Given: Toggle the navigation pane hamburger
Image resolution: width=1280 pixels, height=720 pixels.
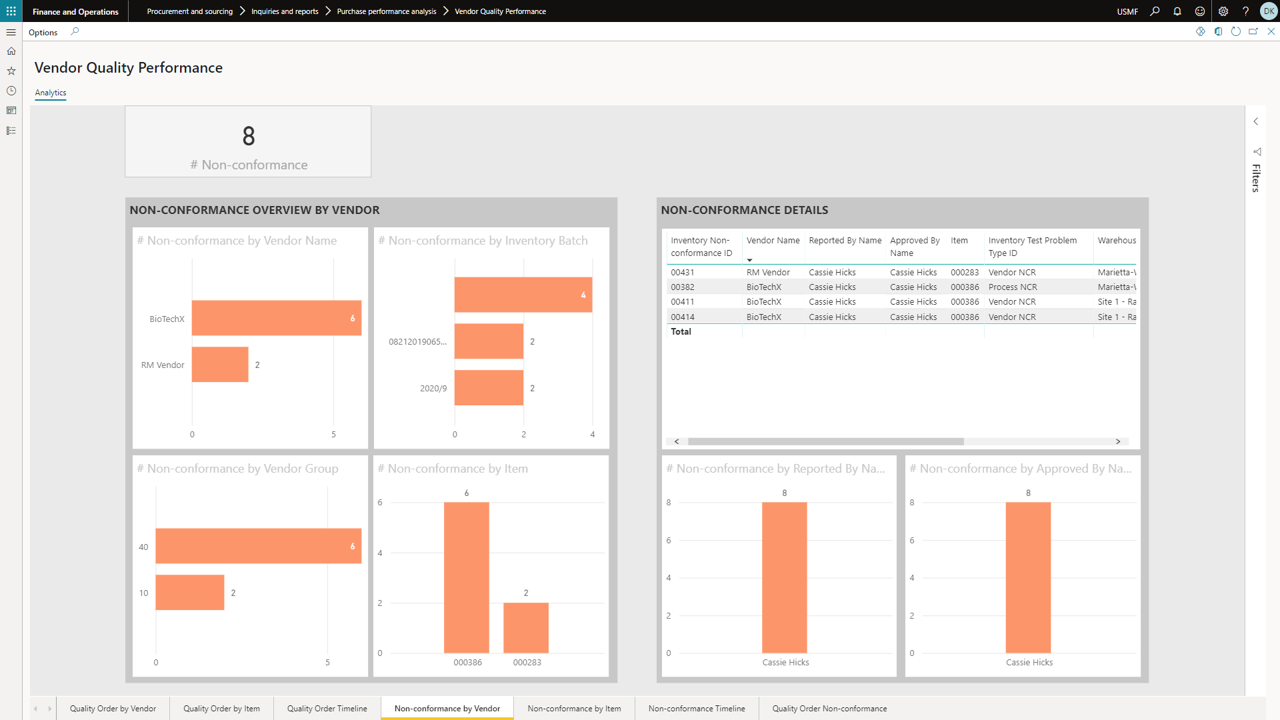Looking at the screenshot, I should [x=10, y=31].
